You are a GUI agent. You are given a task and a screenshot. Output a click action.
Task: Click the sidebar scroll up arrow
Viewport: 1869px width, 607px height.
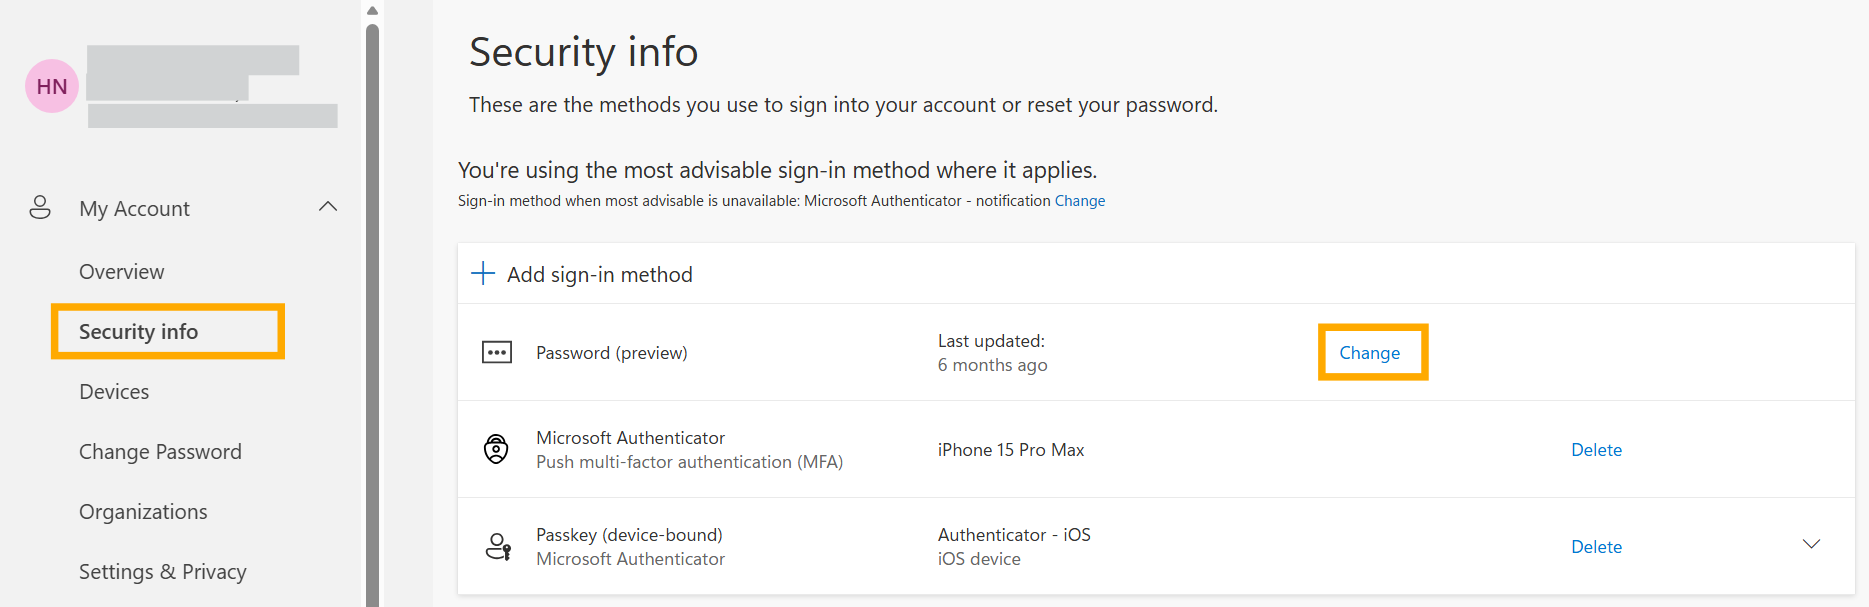click(x=372, y=11)
